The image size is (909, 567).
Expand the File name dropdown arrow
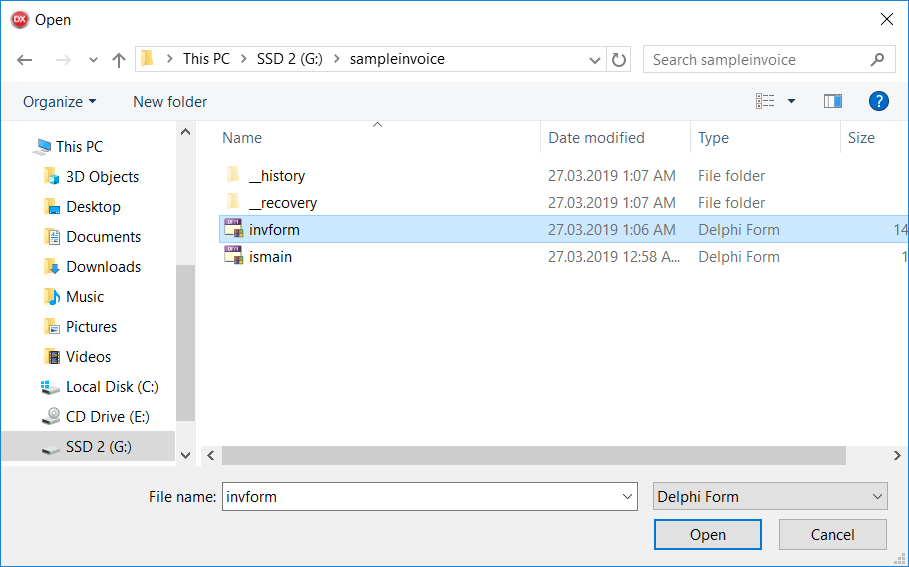[x=627, y=497]
